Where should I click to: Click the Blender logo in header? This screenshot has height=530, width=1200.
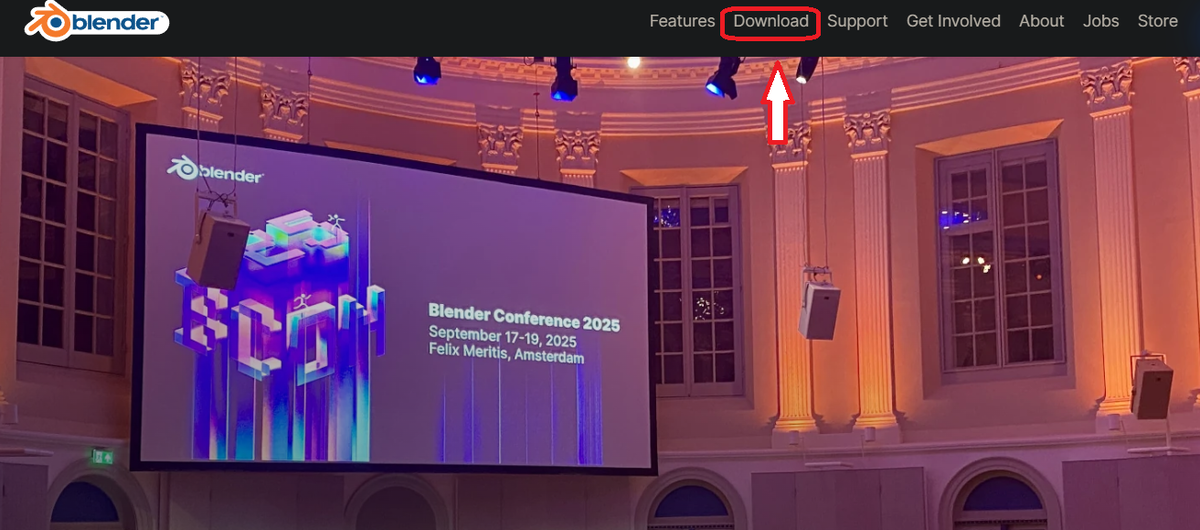pyautogui.click(x=97, y=21)
